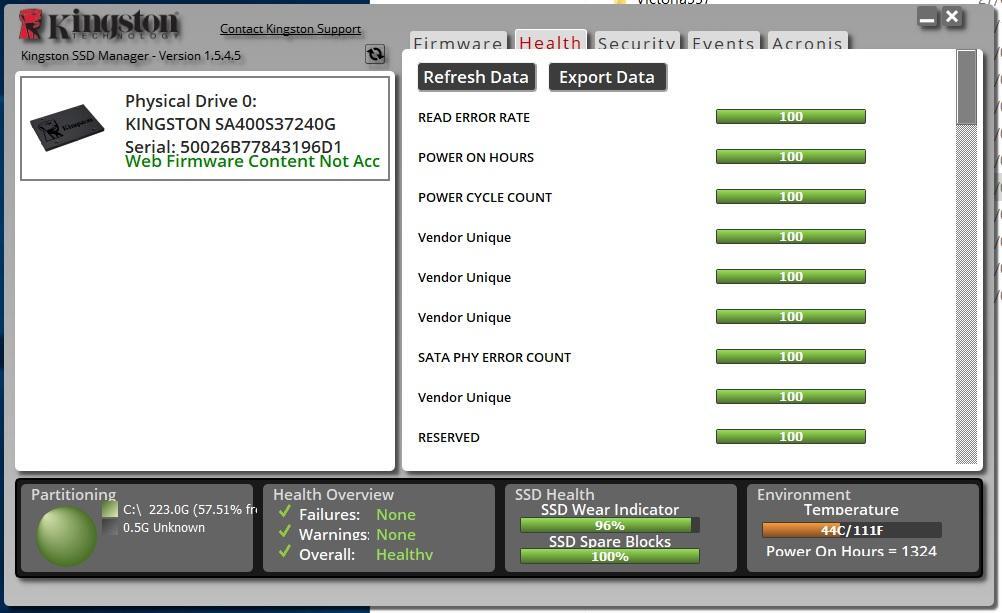Screen dimensions: 1002x613
Task: Click the Kingston logo
Action: pyautogui.click(x=98, y=25)
